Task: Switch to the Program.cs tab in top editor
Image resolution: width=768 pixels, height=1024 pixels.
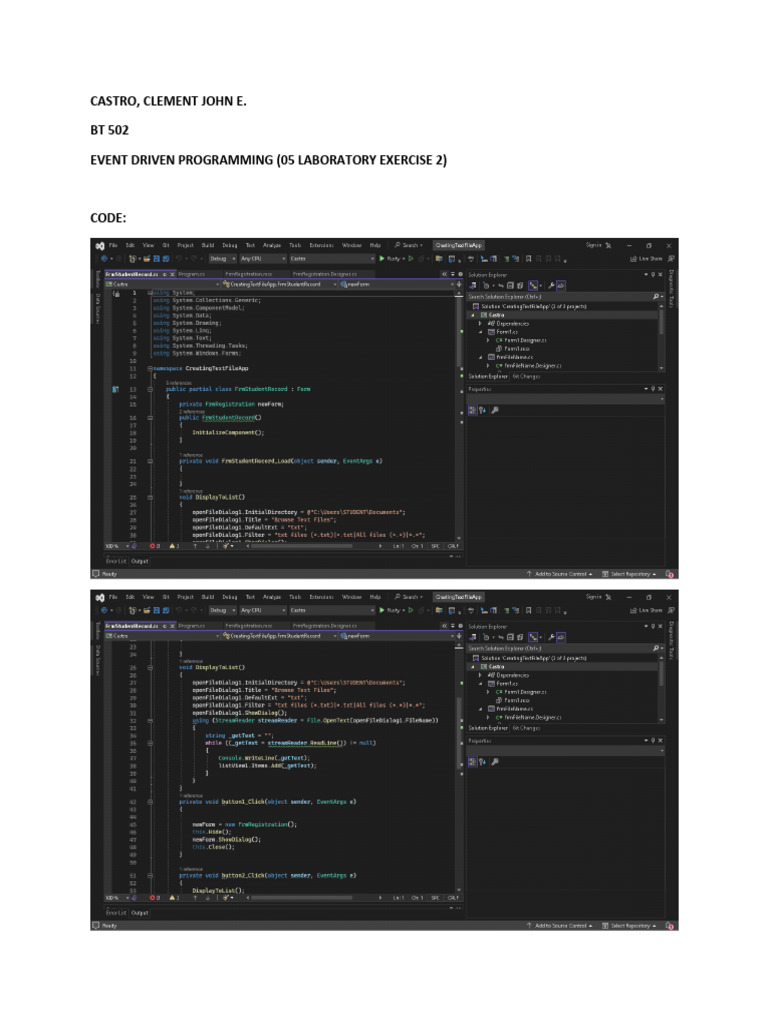Action: pos(191,273)
